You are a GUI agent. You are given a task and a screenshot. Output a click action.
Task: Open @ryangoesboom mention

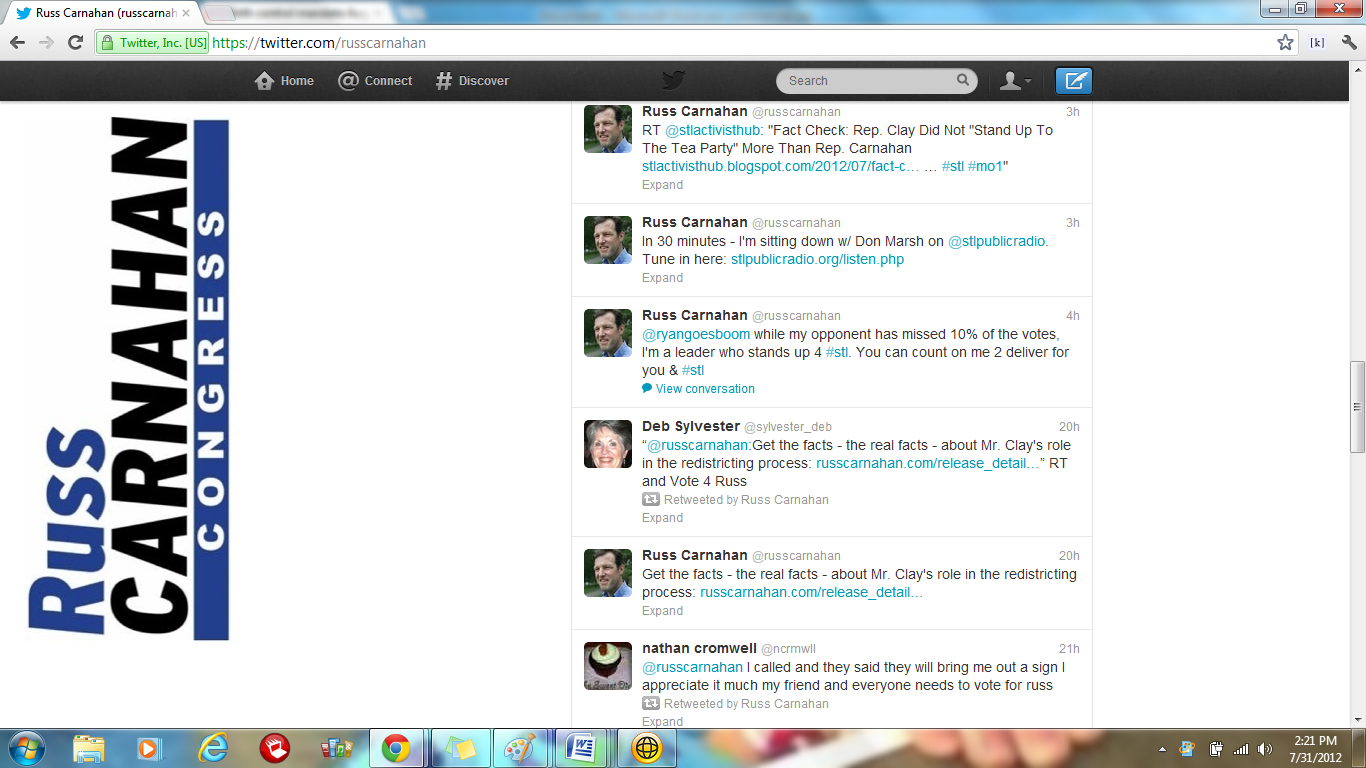click(696, 334)
